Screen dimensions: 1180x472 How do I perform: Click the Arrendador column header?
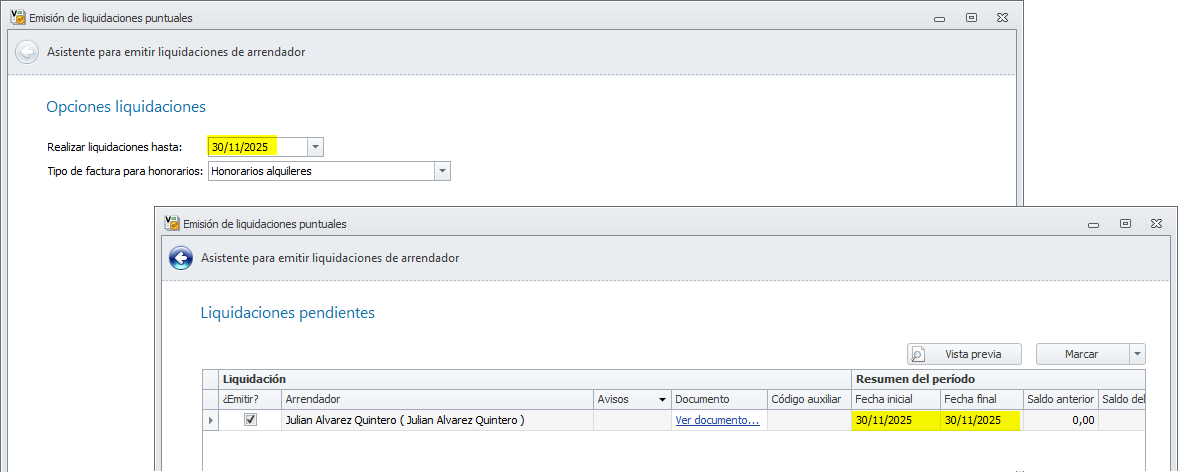[x=436, y=399]
